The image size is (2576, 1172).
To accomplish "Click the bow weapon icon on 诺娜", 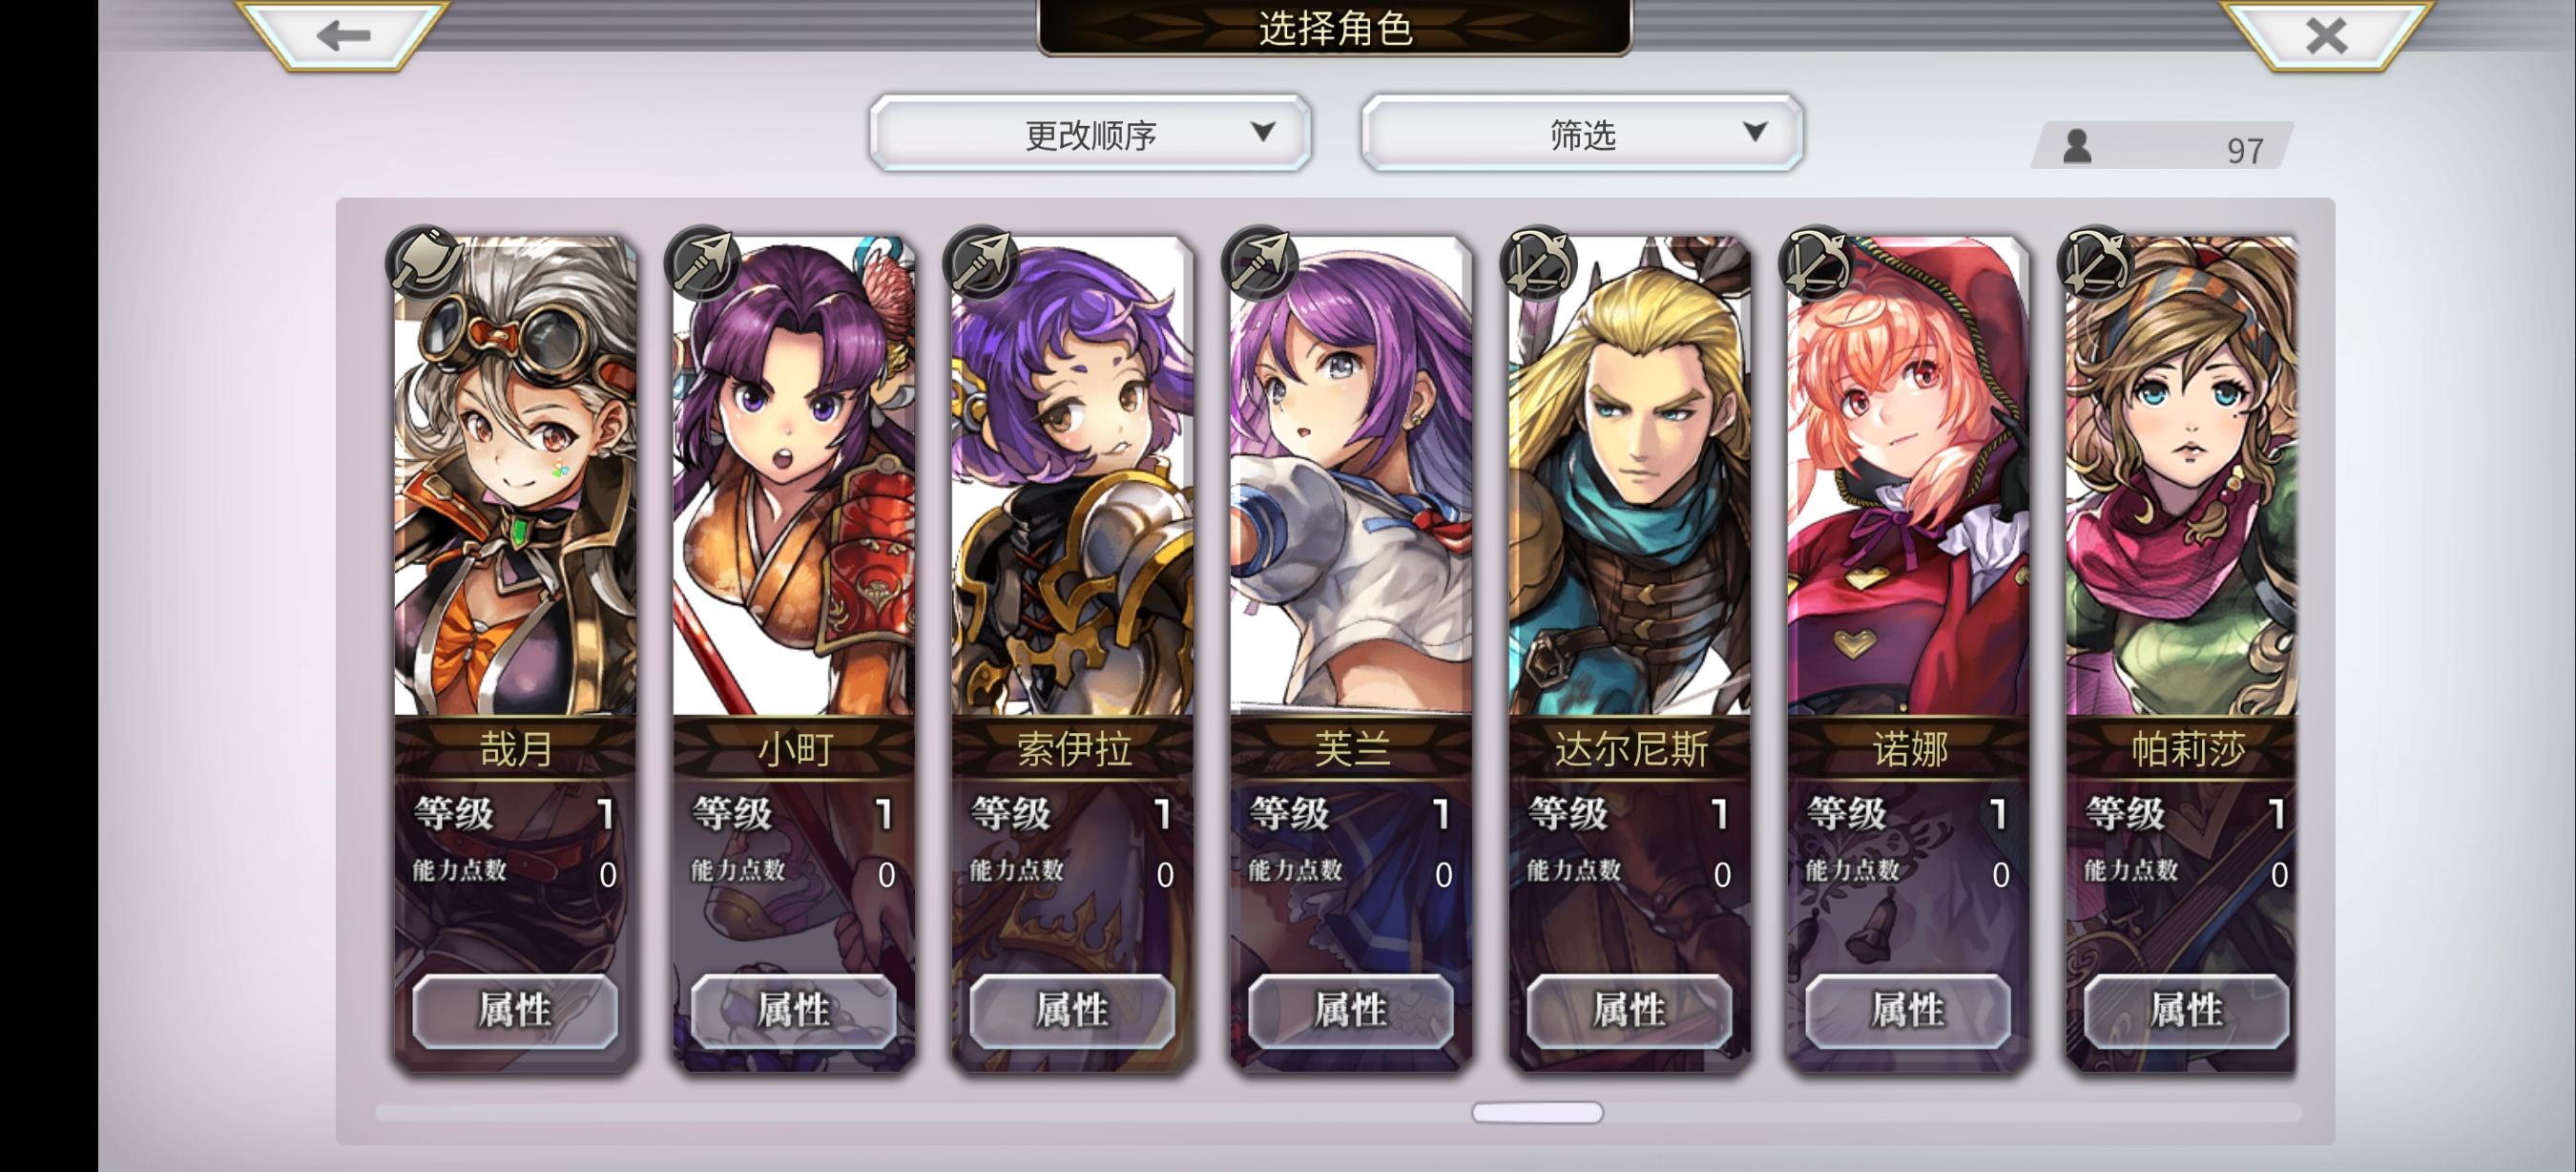I will click(1817, 263).
